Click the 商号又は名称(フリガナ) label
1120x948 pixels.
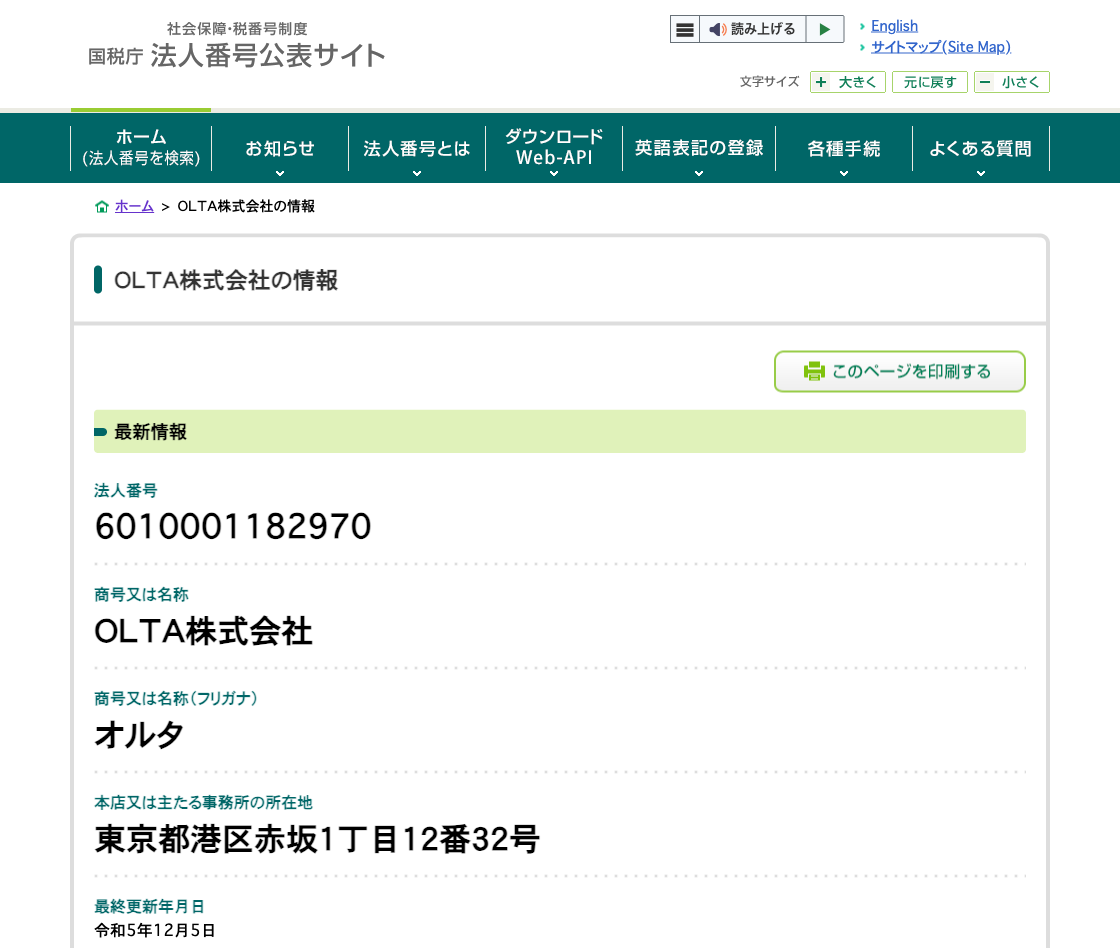tap(176, 699)
